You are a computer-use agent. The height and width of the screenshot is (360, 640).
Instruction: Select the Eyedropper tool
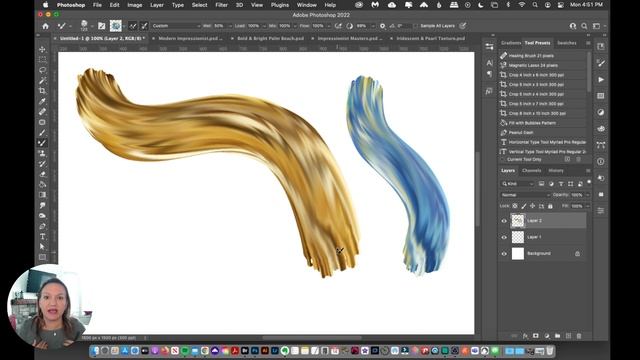point(42,101)
